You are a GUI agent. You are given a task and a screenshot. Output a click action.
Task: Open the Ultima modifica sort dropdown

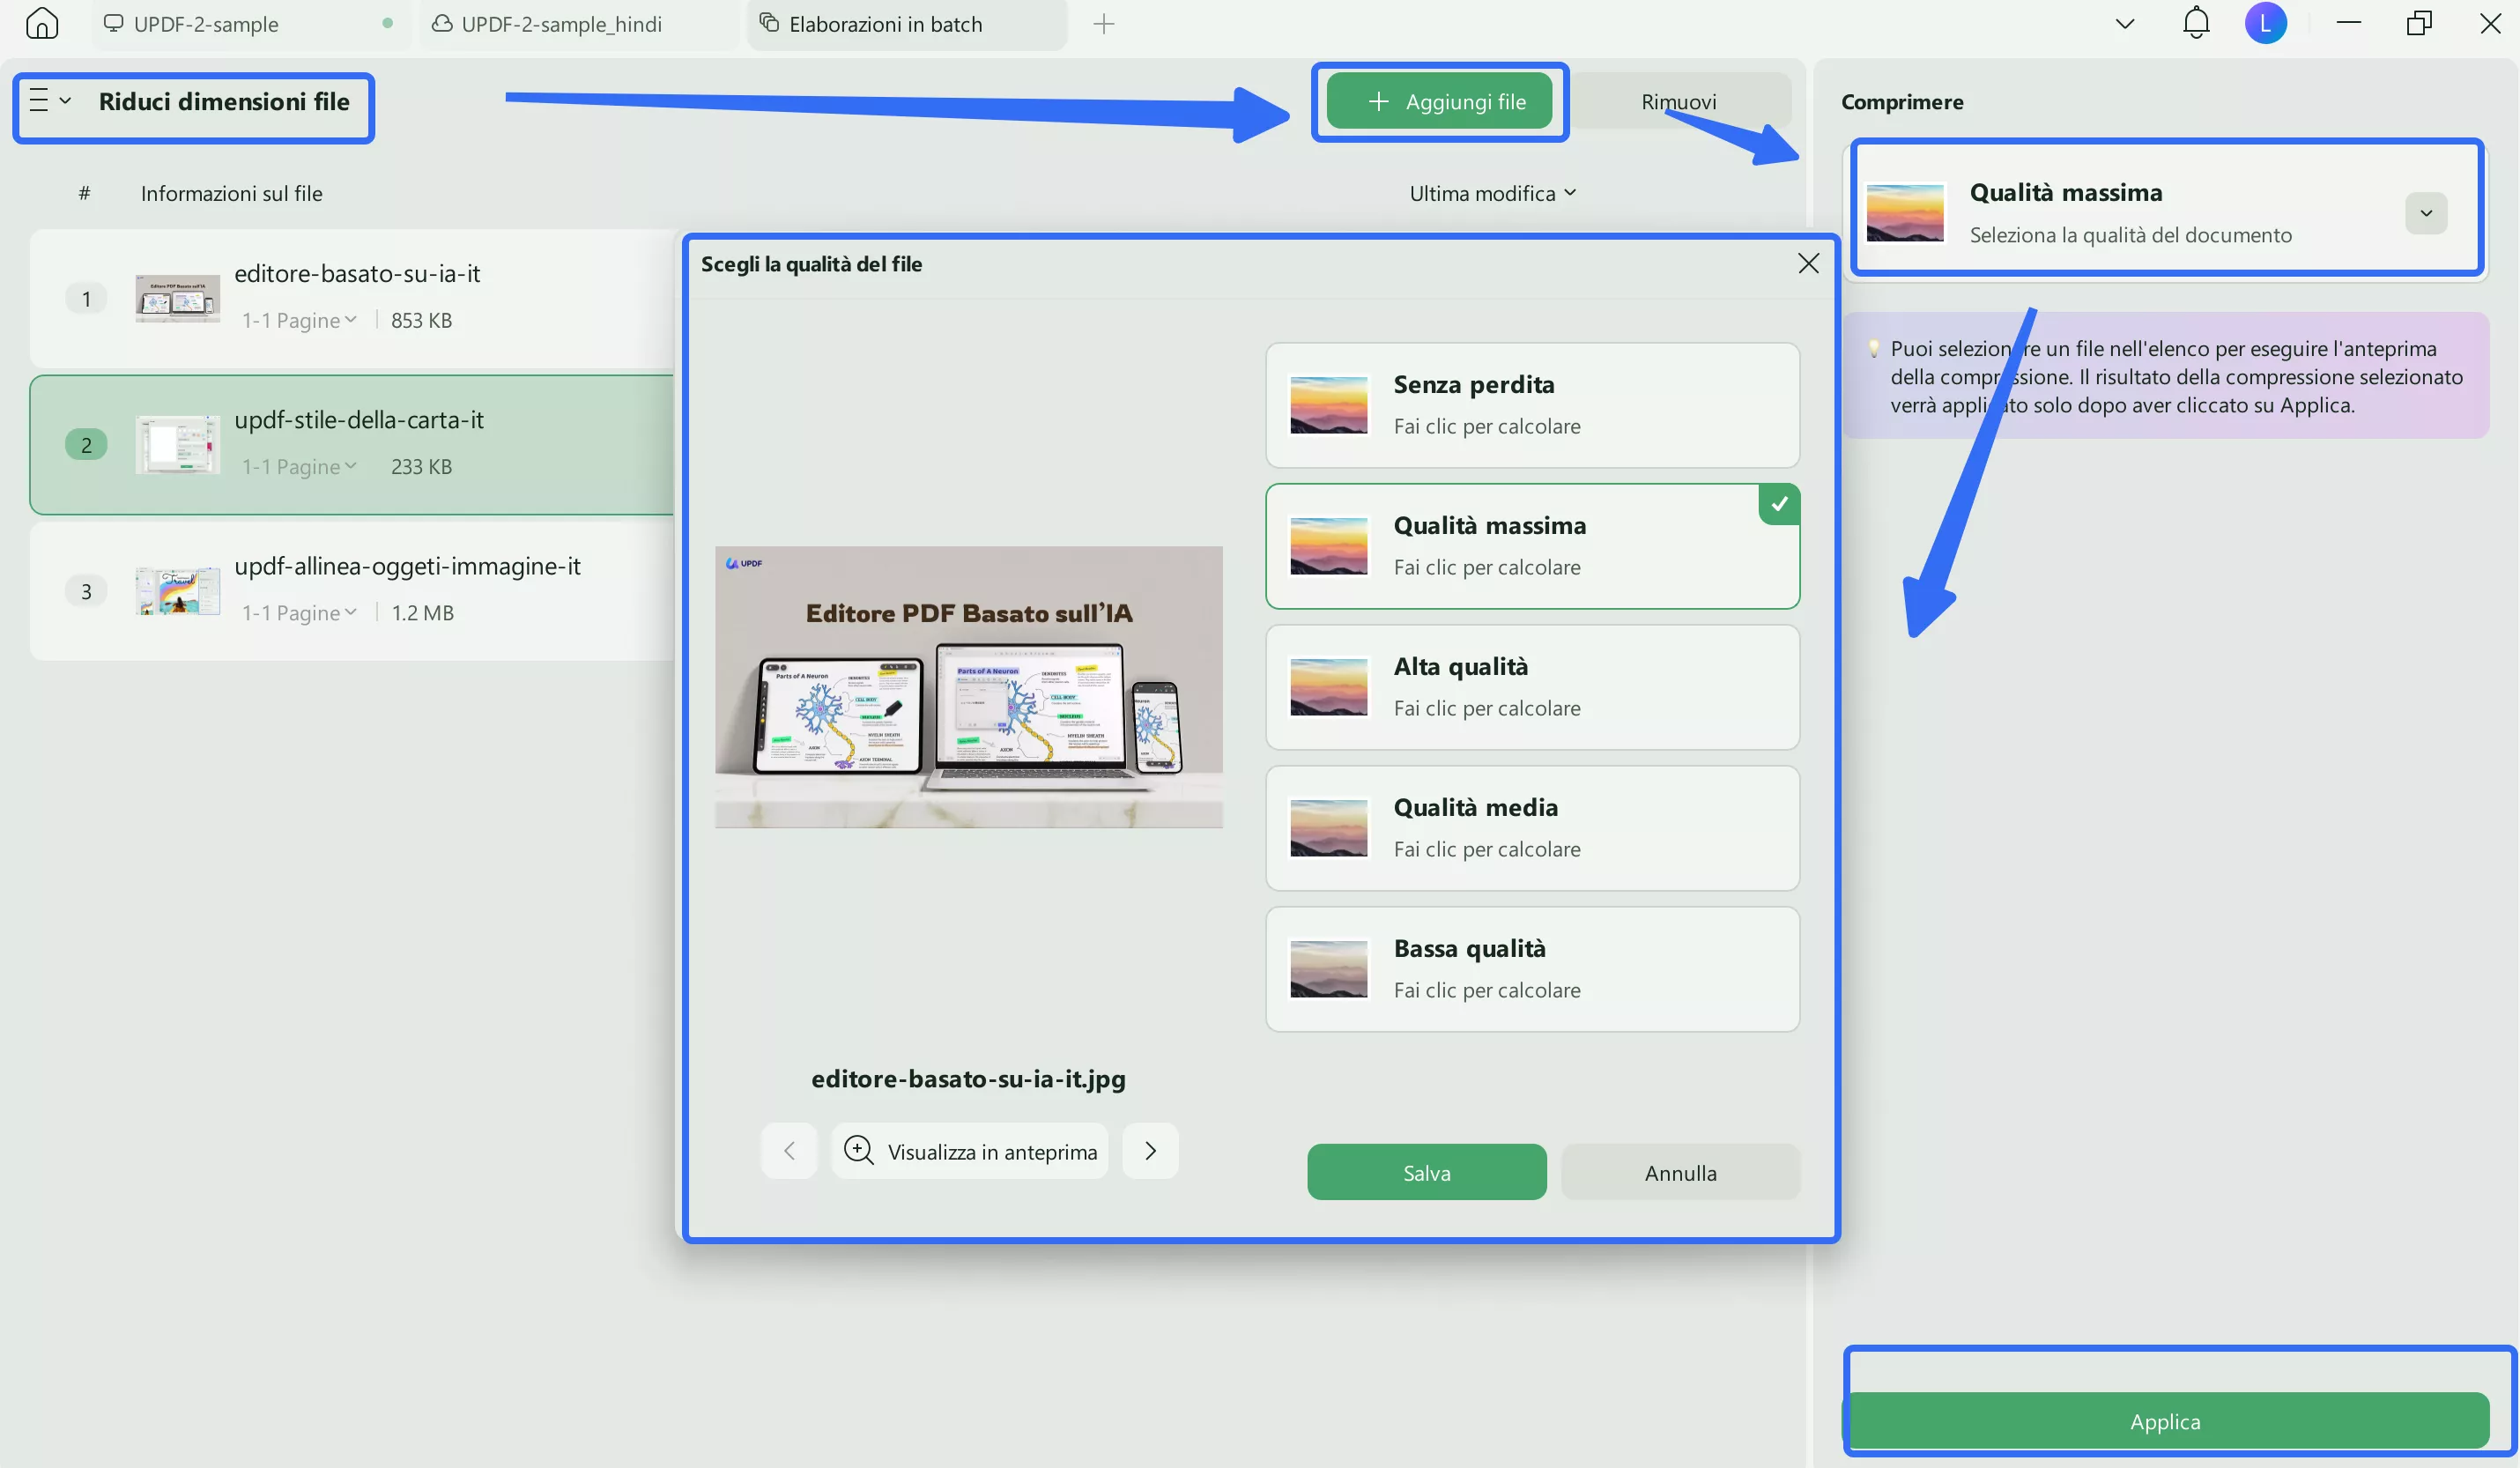(x=1491, y=193)
